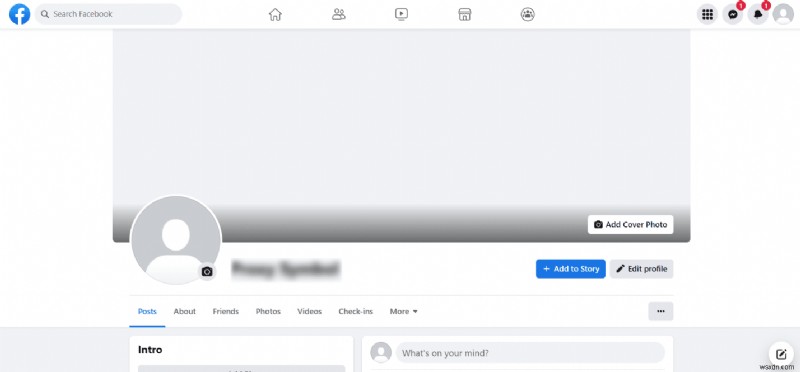Select the Posts tab
Viewport: 800px width, 372px height.
click(x=147, y=311)
